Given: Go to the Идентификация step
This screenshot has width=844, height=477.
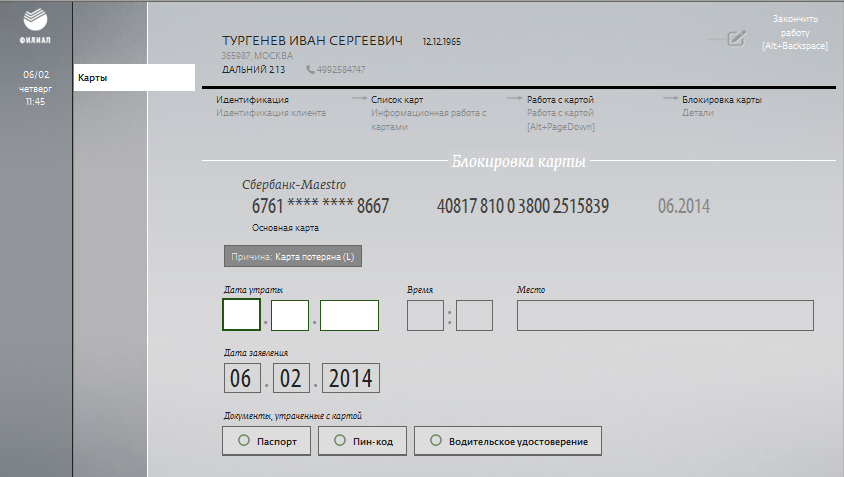Looking at the screenshot, I should coord(252,100).
